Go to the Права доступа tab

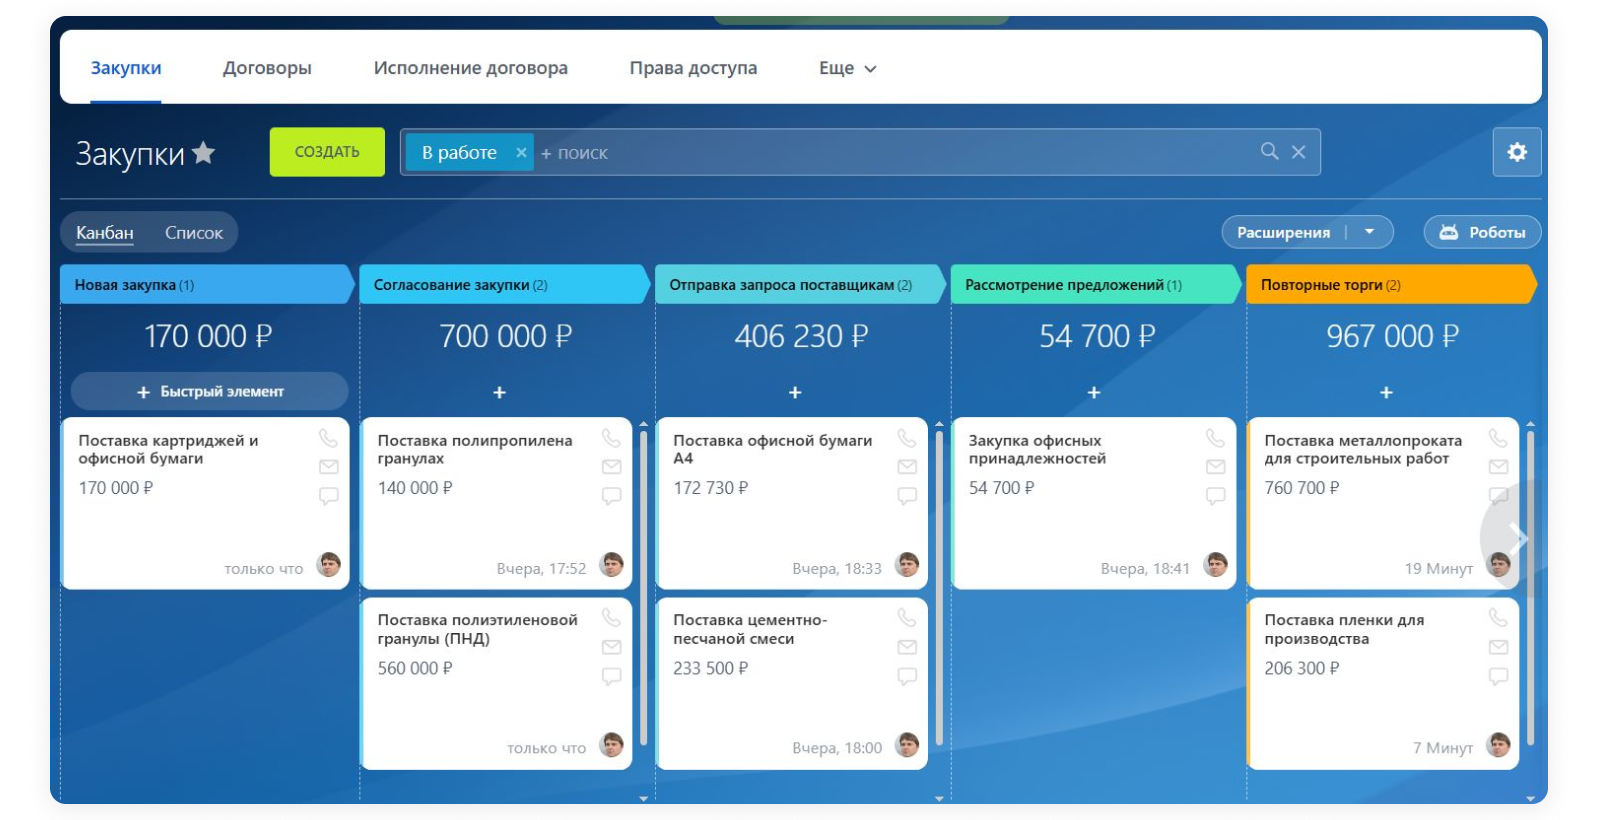pos(693,68)
